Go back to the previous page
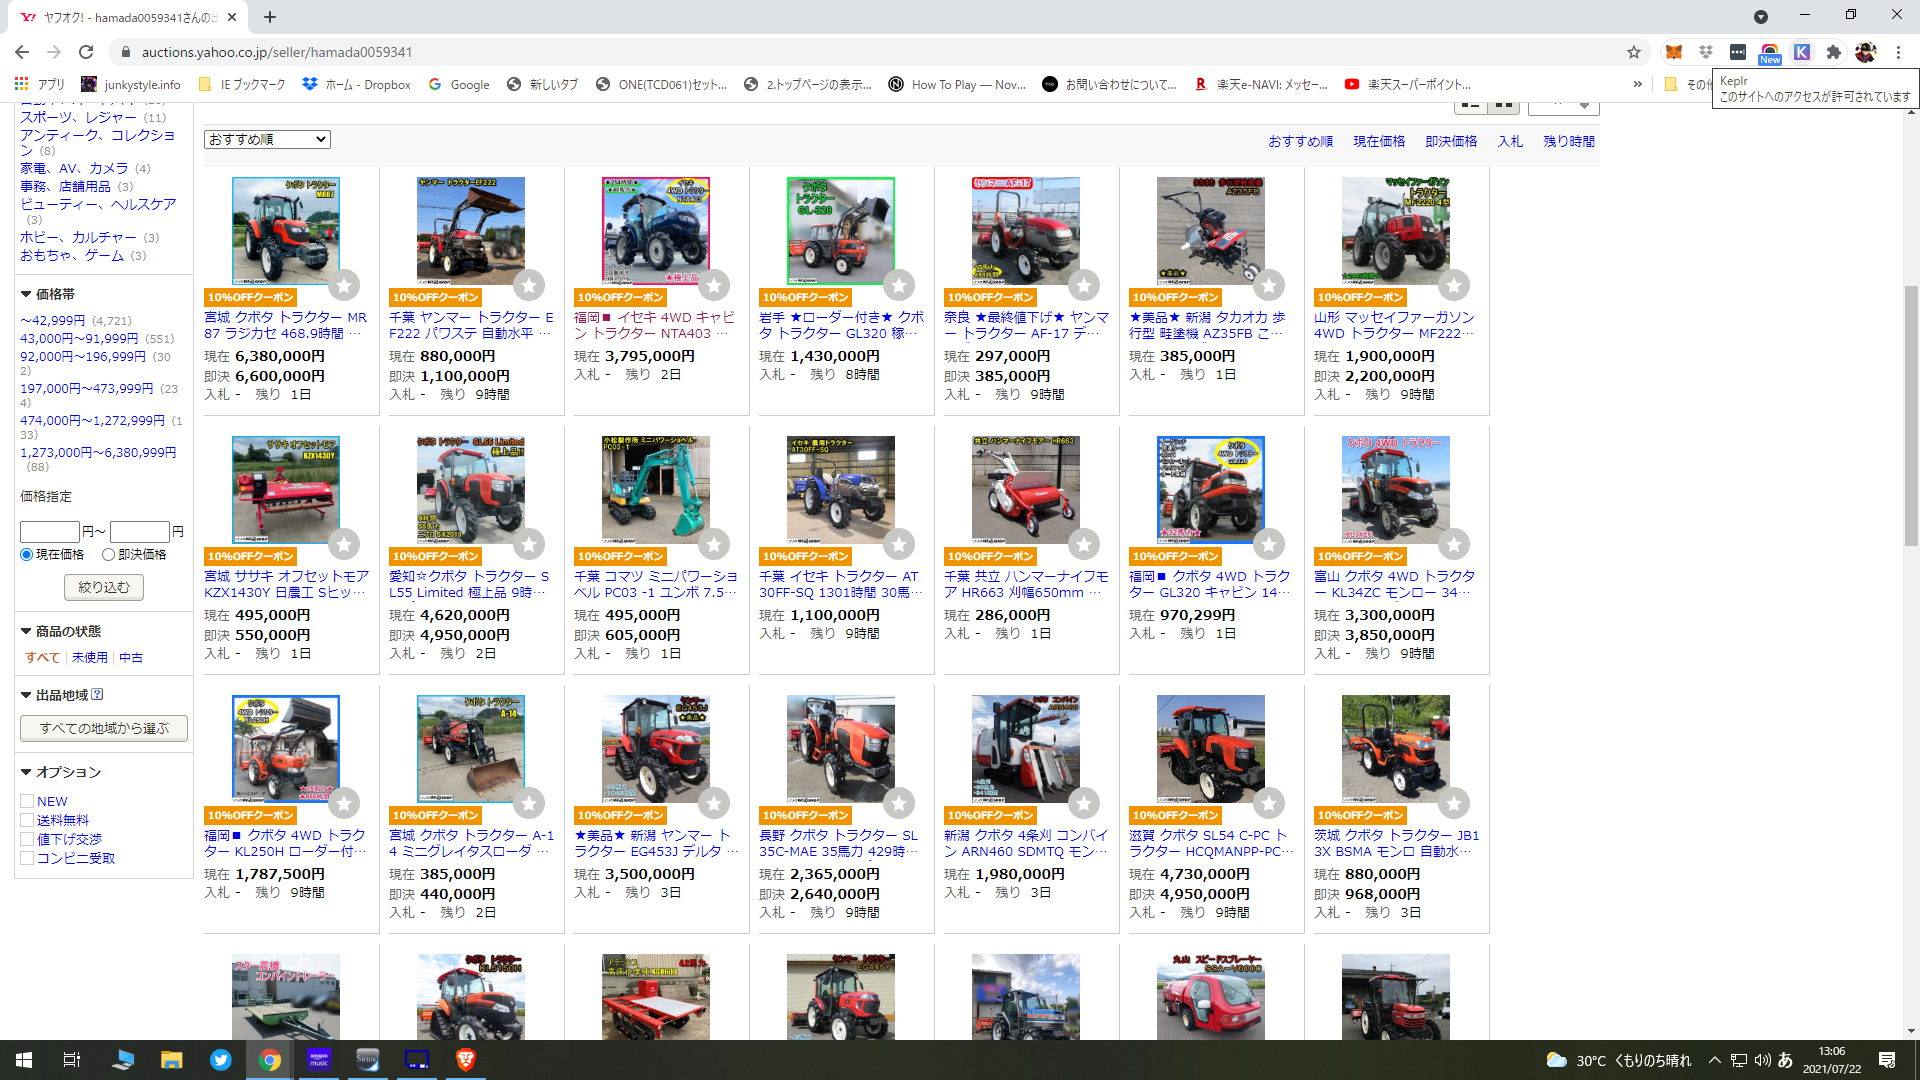Image resolution: width=1920 pixels, height=1080 pixels. point(22,52)
